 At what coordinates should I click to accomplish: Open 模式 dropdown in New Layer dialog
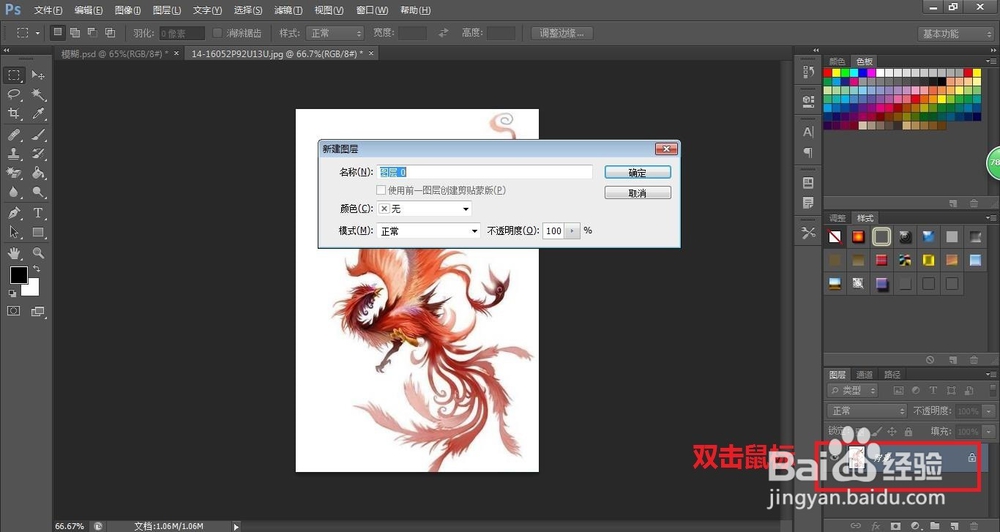coord(429,231)
